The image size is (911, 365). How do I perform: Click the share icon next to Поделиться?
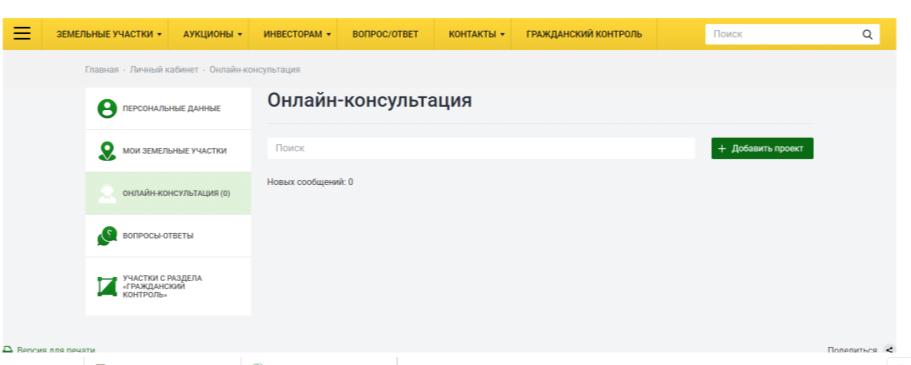click(x=889, y=350)
